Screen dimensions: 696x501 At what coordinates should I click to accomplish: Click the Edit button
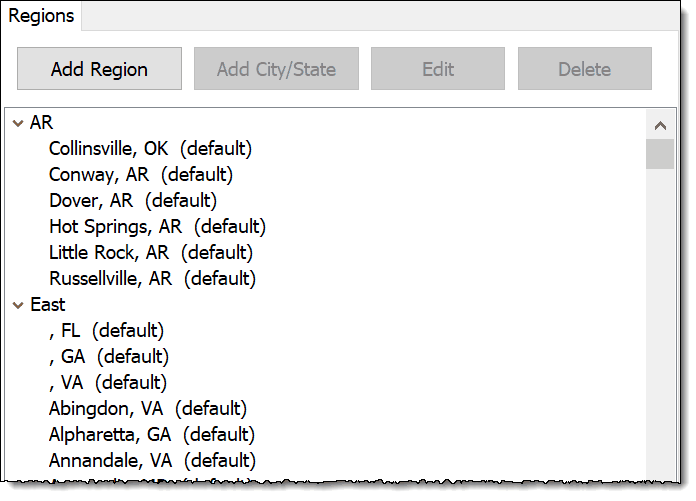point(437,69)
